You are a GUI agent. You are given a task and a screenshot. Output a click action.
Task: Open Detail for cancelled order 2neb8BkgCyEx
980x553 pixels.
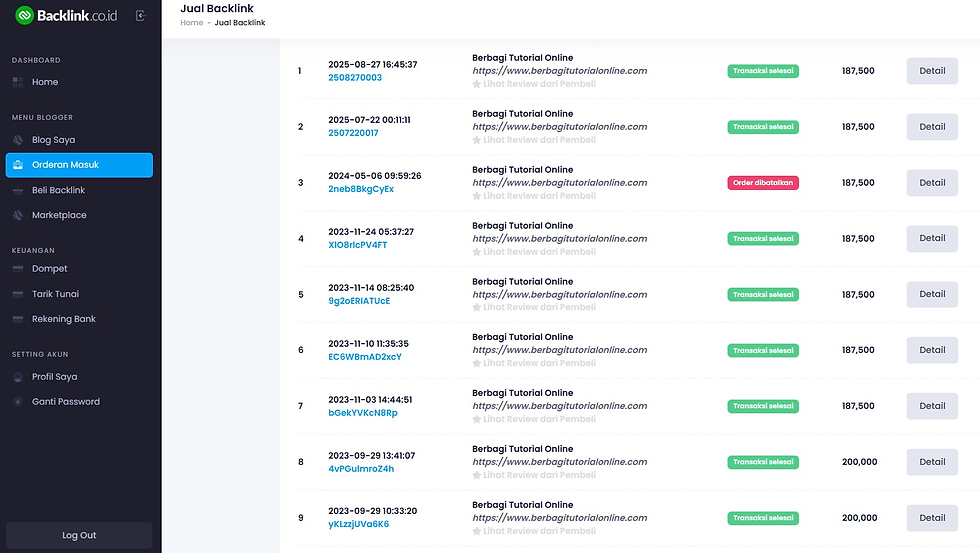(932, 182)
